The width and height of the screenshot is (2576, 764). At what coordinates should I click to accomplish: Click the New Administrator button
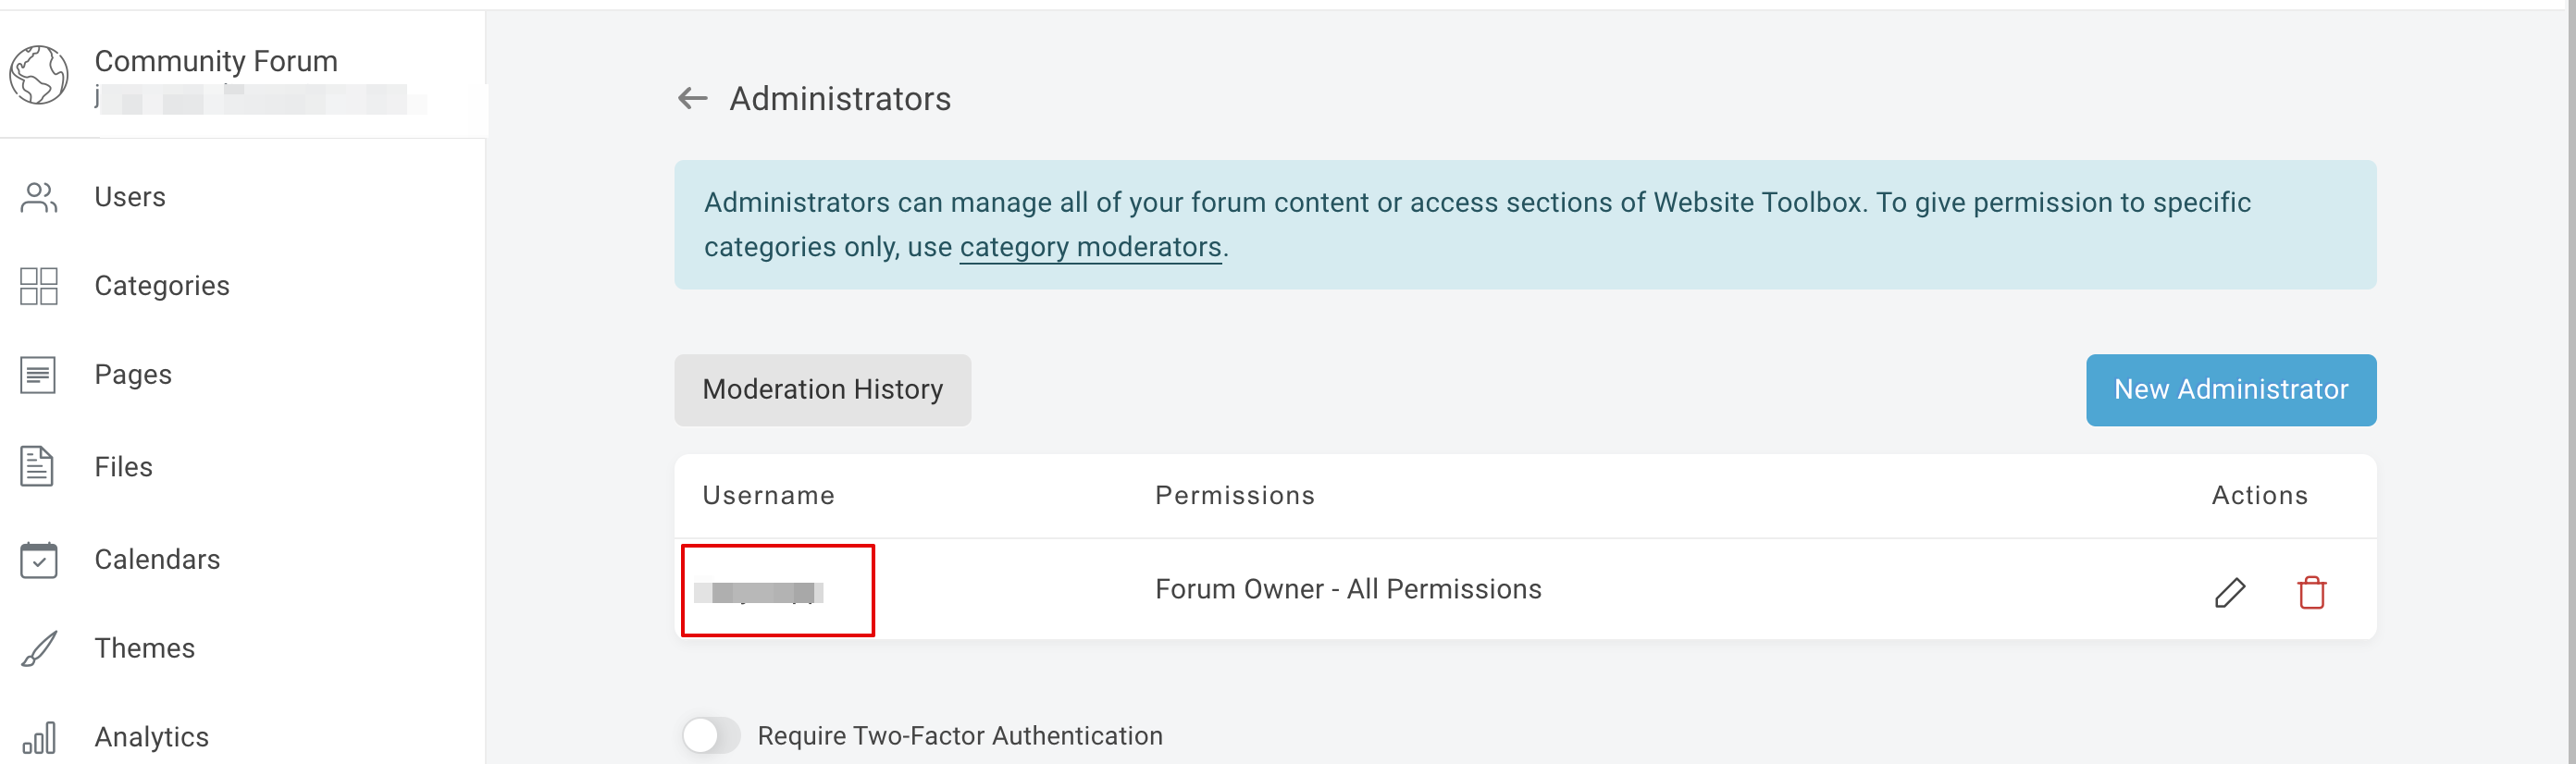[2230, 390]
